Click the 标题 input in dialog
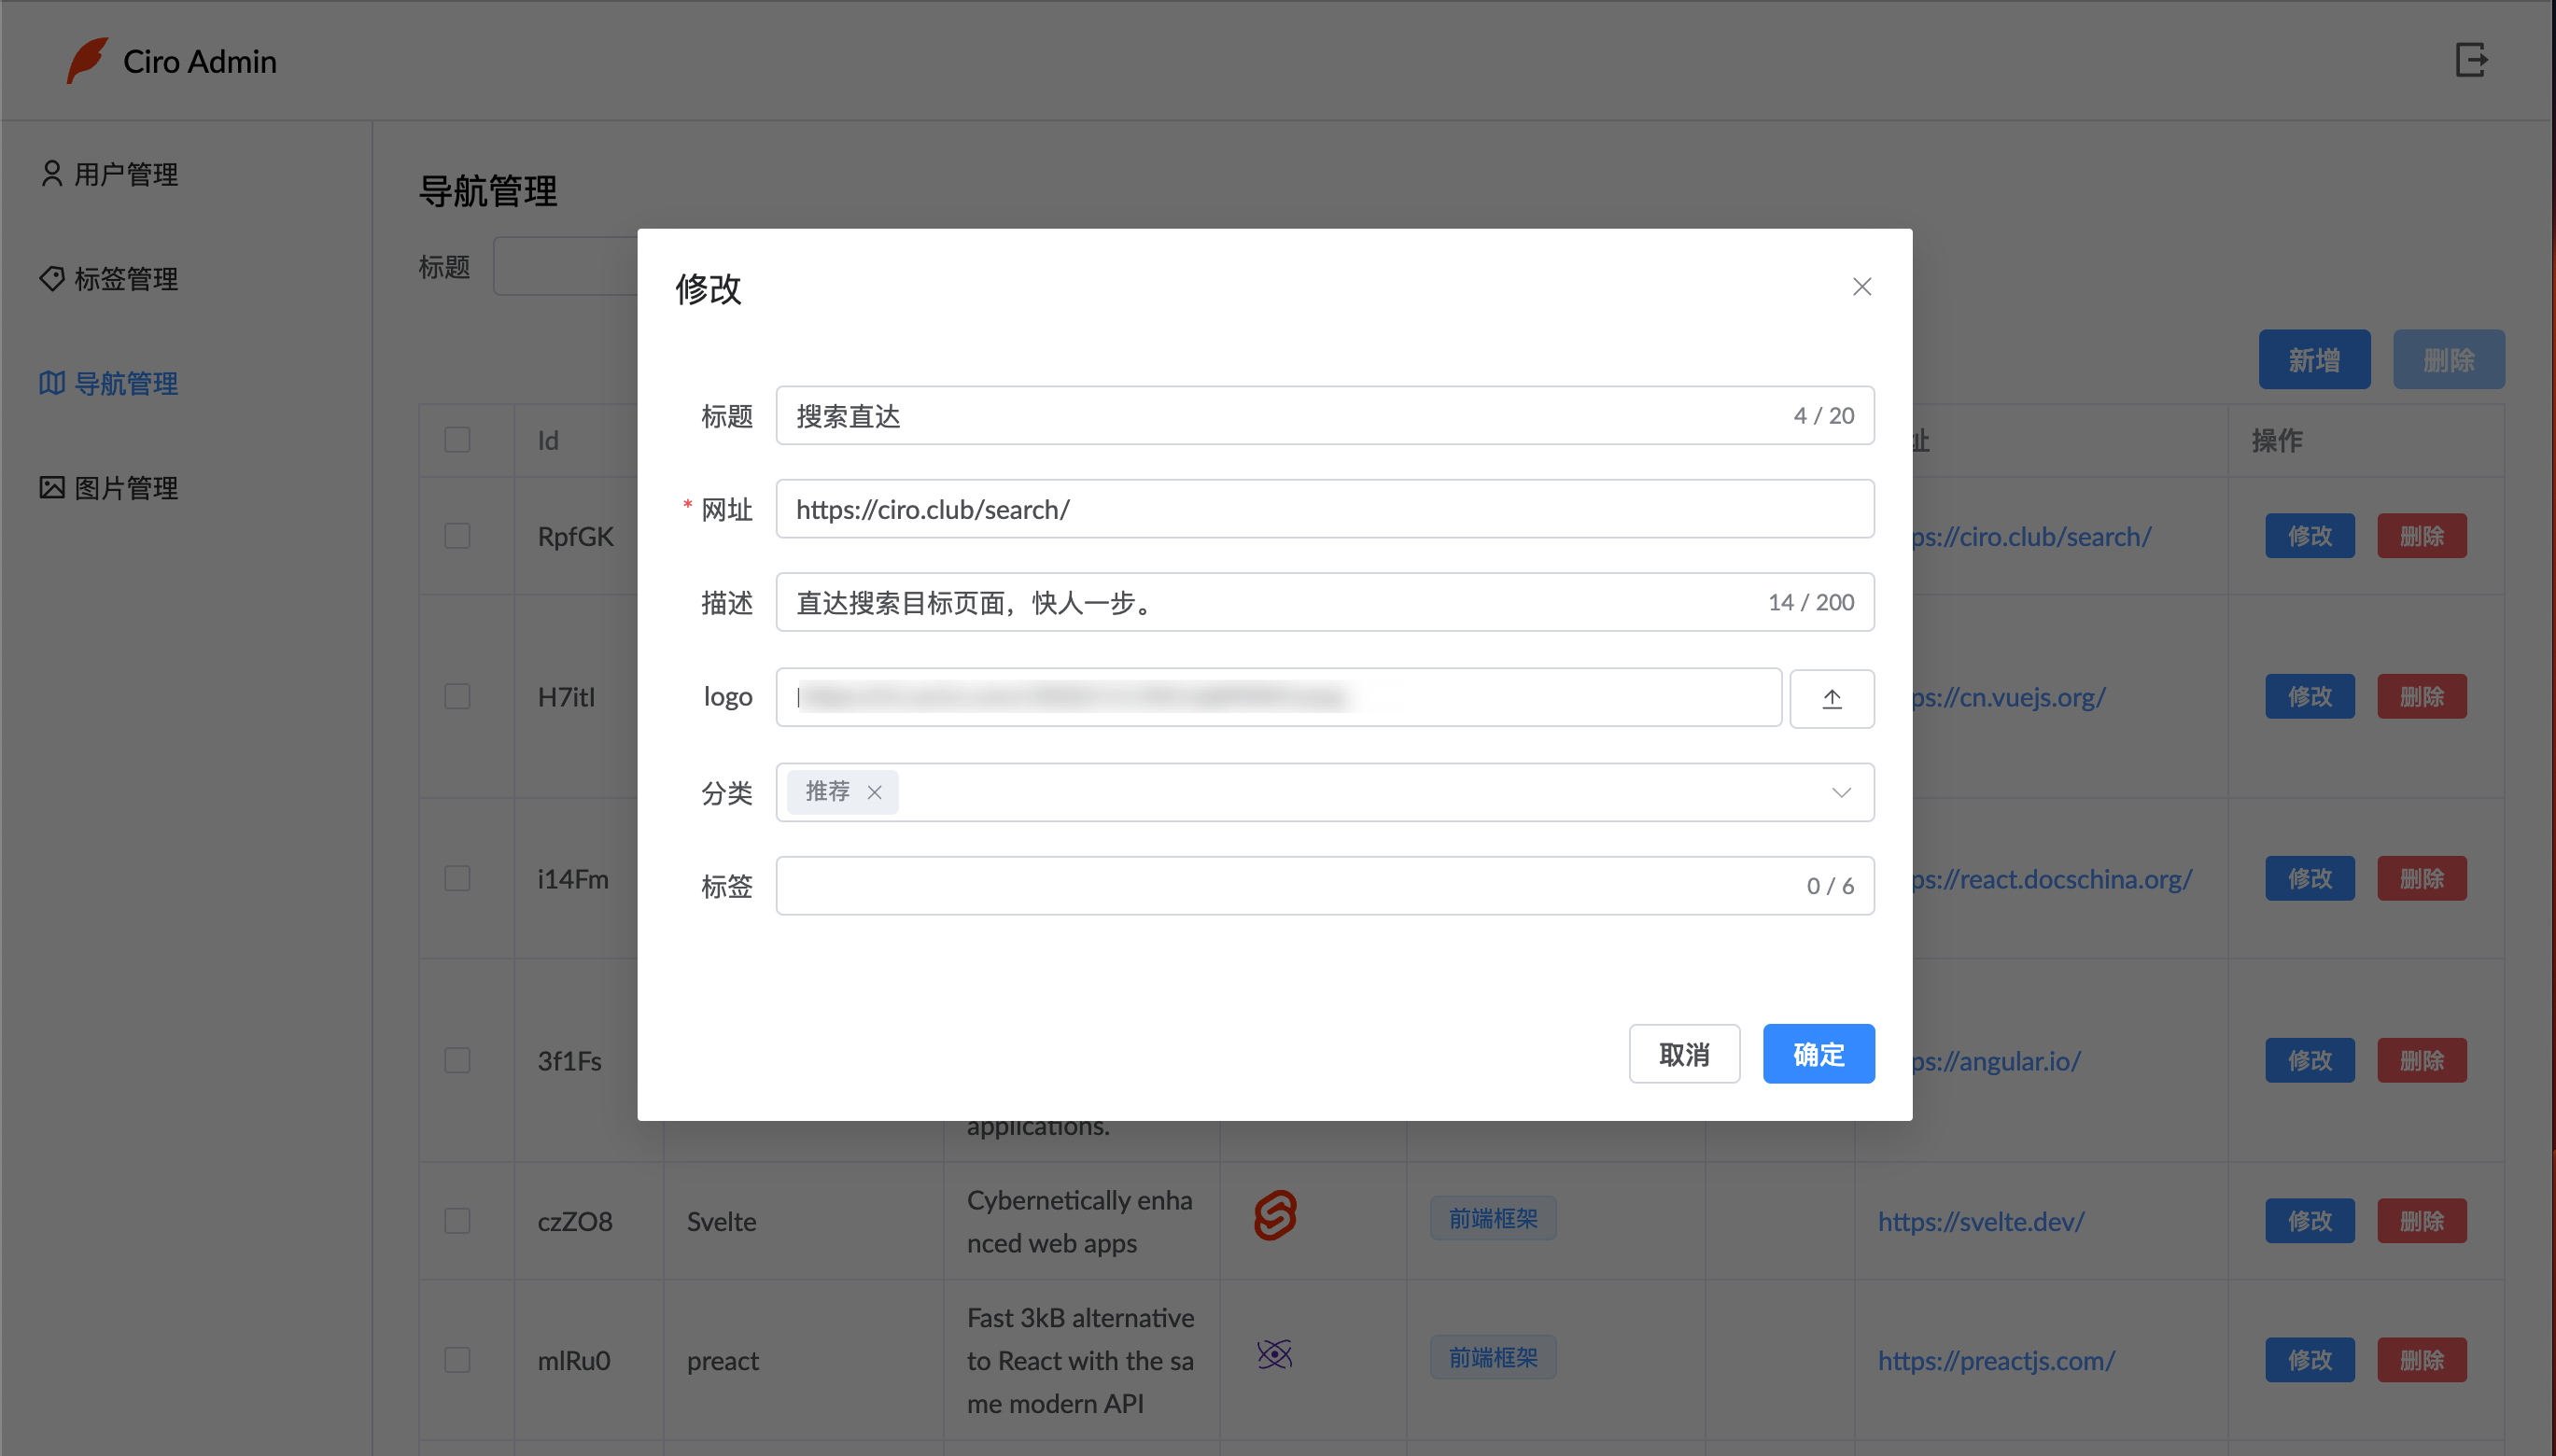This screenshot has width=2556, height=1456. [1325, 415]
